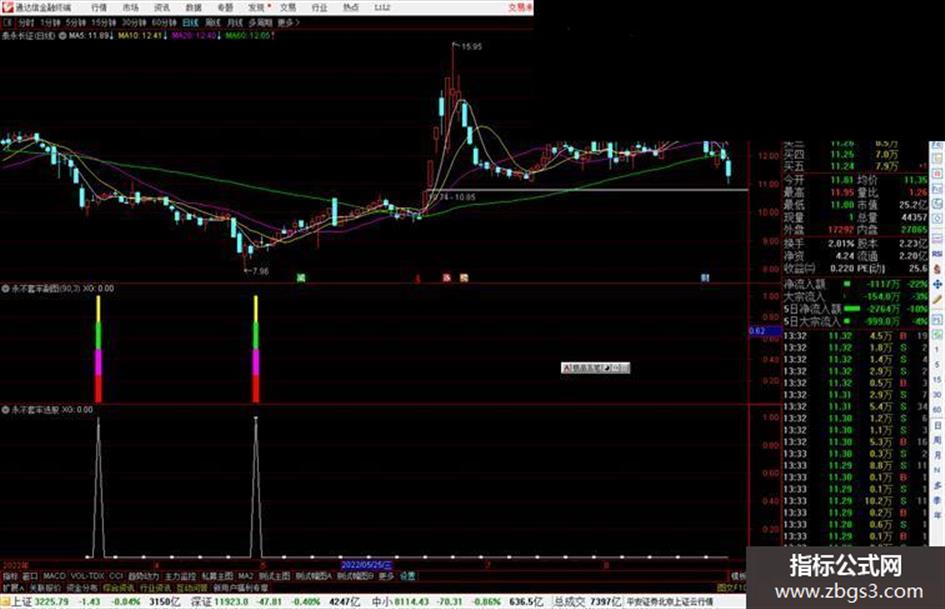Select the 月 period letter in right sidebar
The height and width of the screenshot is (609, 945).
click(938, 455)
